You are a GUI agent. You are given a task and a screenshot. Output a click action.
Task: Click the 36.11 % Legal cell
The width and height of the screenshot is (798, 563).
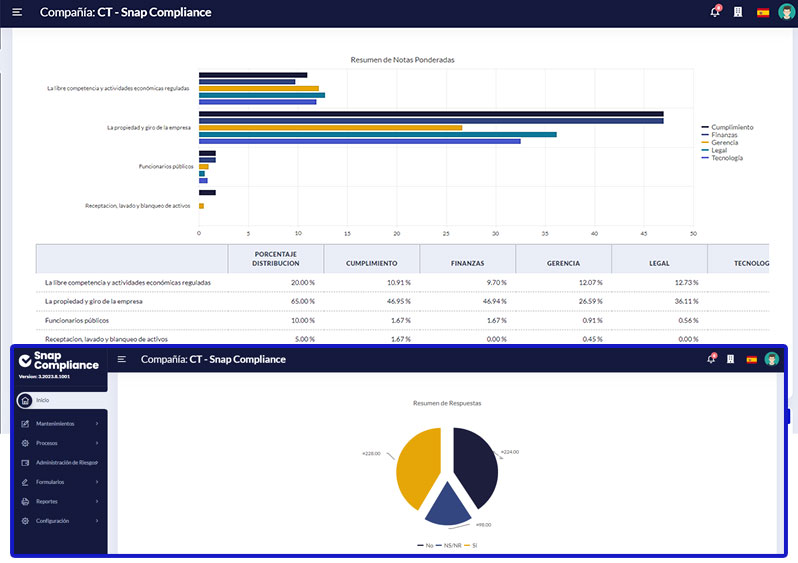point(687,301)
